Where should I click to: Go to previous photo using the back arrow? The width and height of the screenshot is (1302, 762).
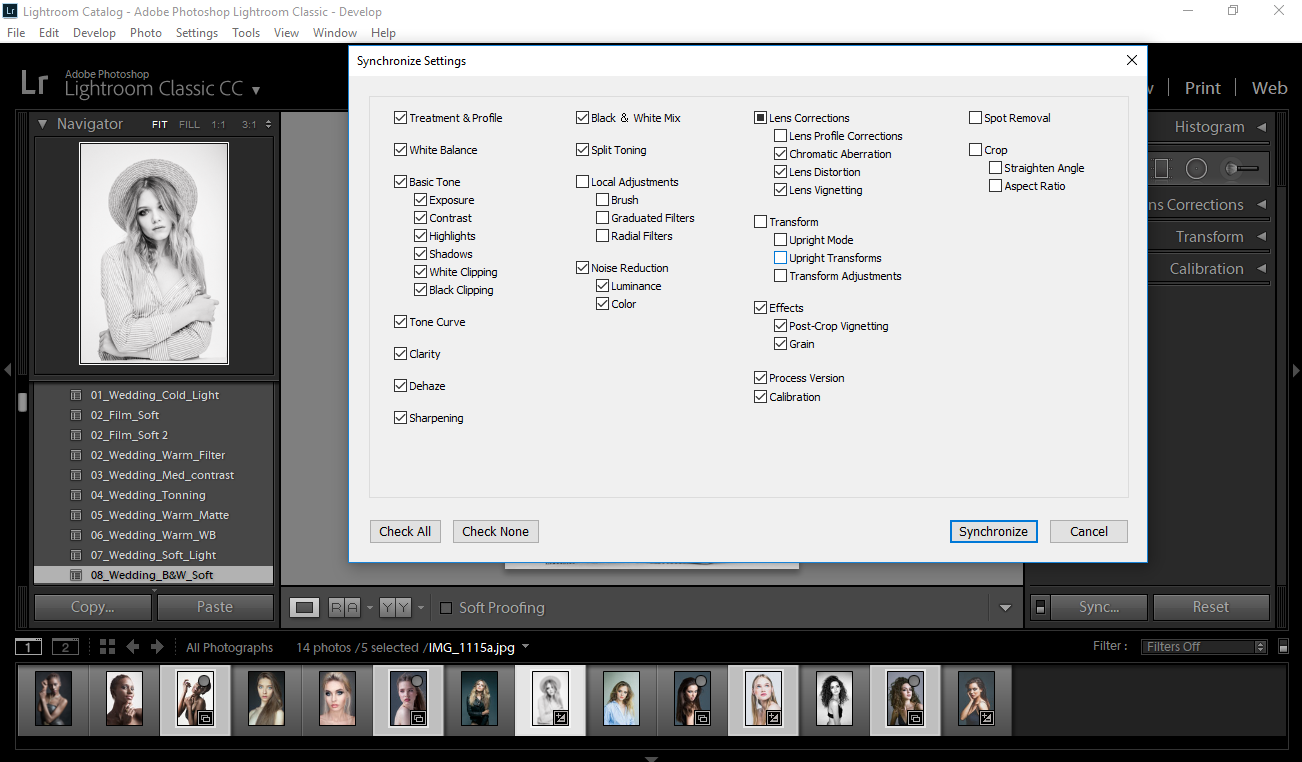point(132,646)
